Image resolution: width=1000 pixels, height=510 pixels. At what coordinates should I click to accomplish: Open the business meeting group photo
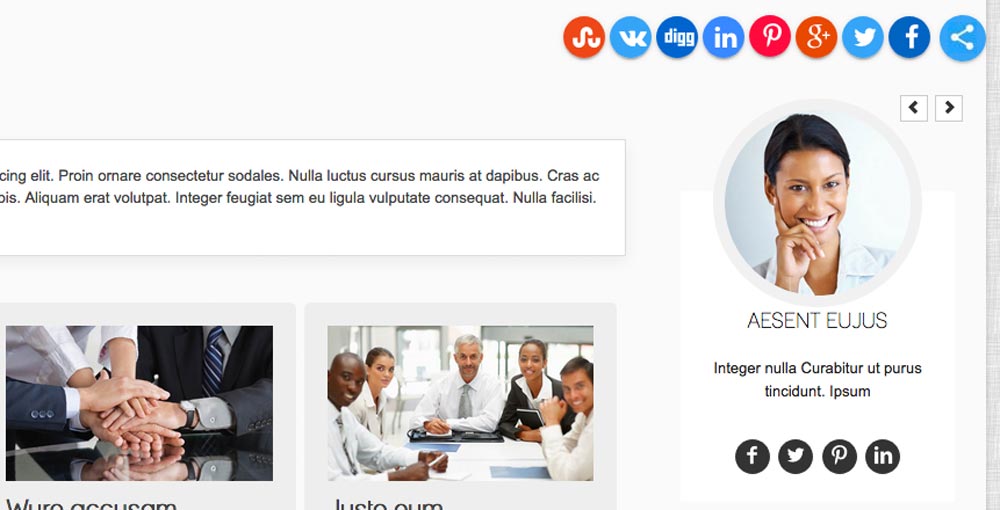460,403
